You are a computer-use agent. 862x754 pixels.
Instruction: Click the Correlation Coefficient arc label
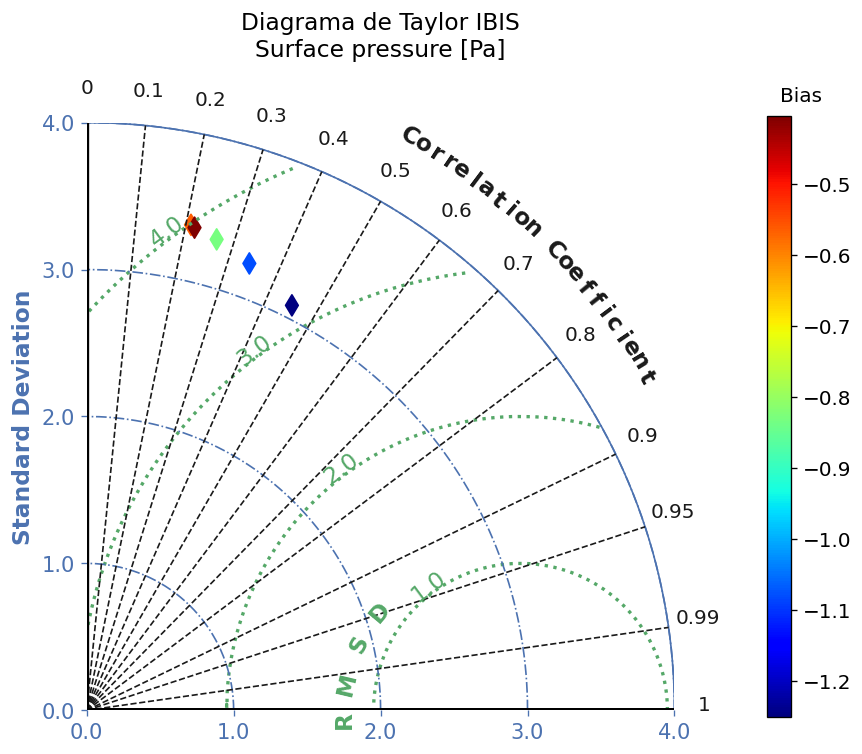tap(528, 255)
